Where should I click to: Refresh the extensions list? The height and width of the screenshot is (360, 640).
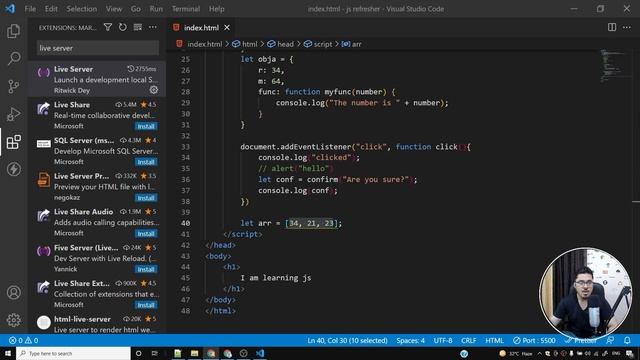click(x=122, y=27)
